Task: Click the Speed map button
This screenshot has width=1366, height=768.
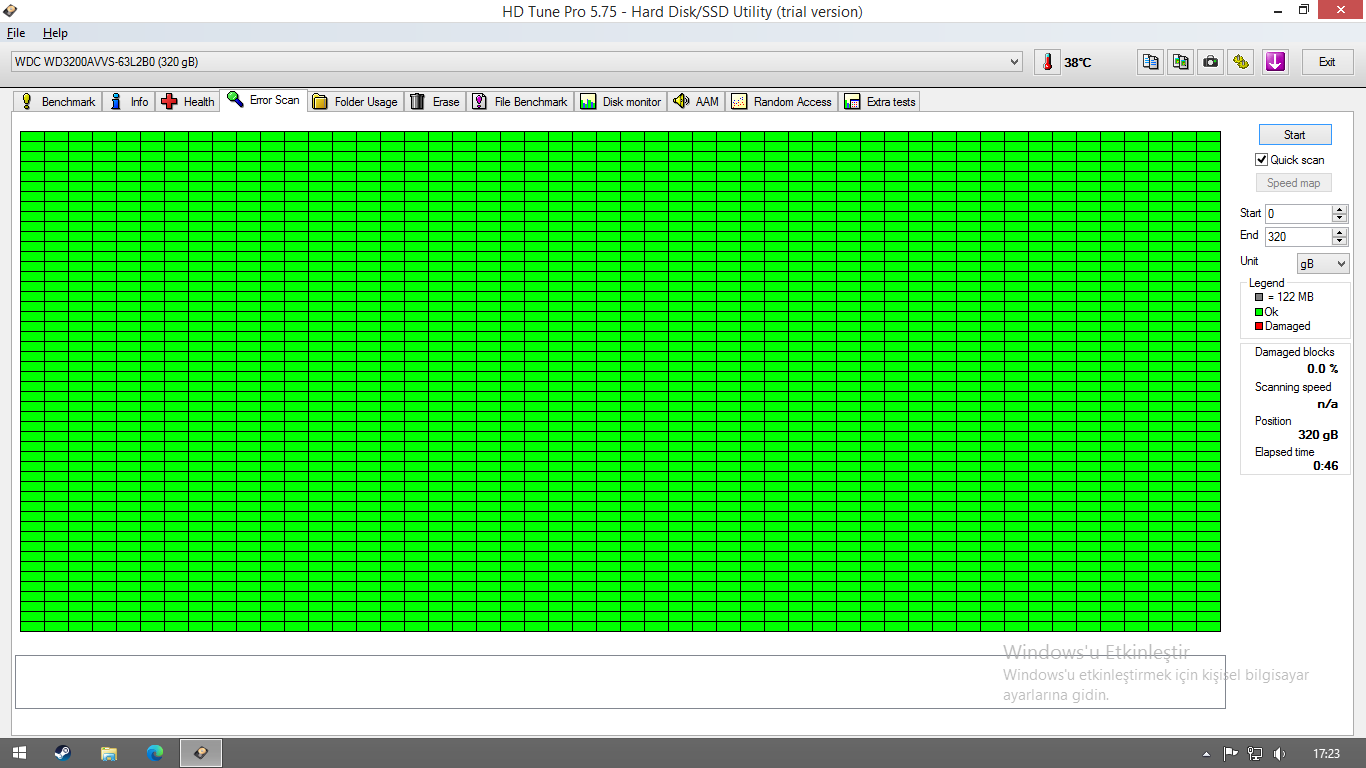Action: click(x=1294, y=183)
